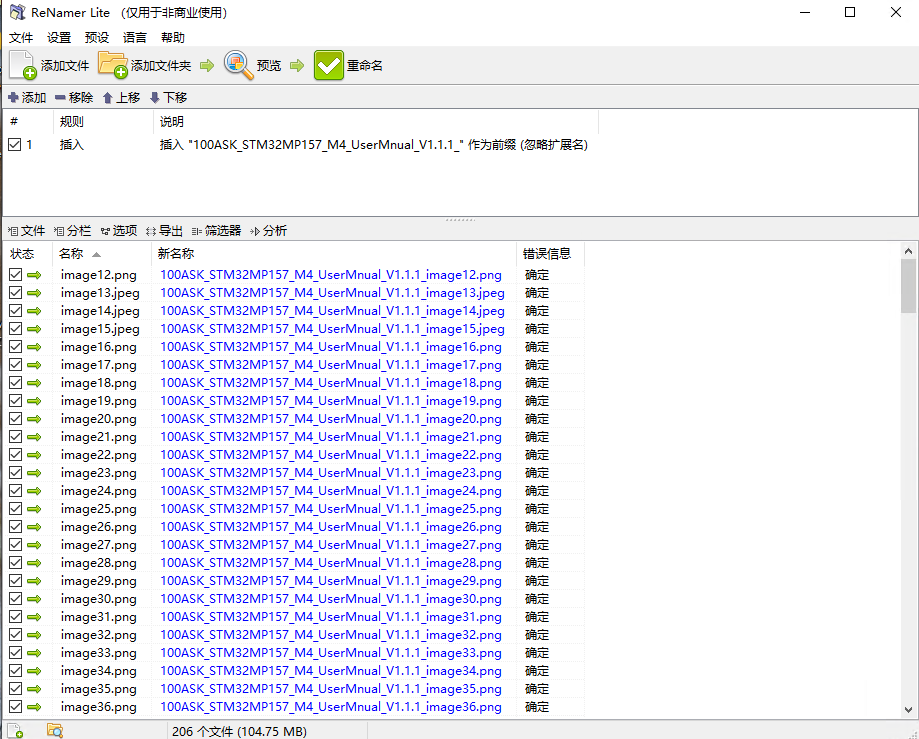Click the 错误信息 column header

(x=550, y=254)
